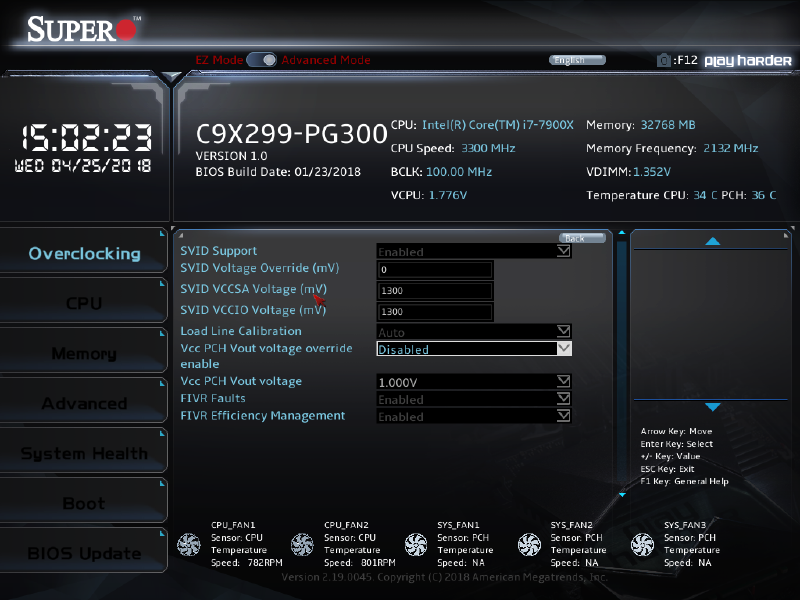The height and width of the screenshot is (600, 800).
Task: Click the 15:02:23 clock display
Action: point(86,137)
